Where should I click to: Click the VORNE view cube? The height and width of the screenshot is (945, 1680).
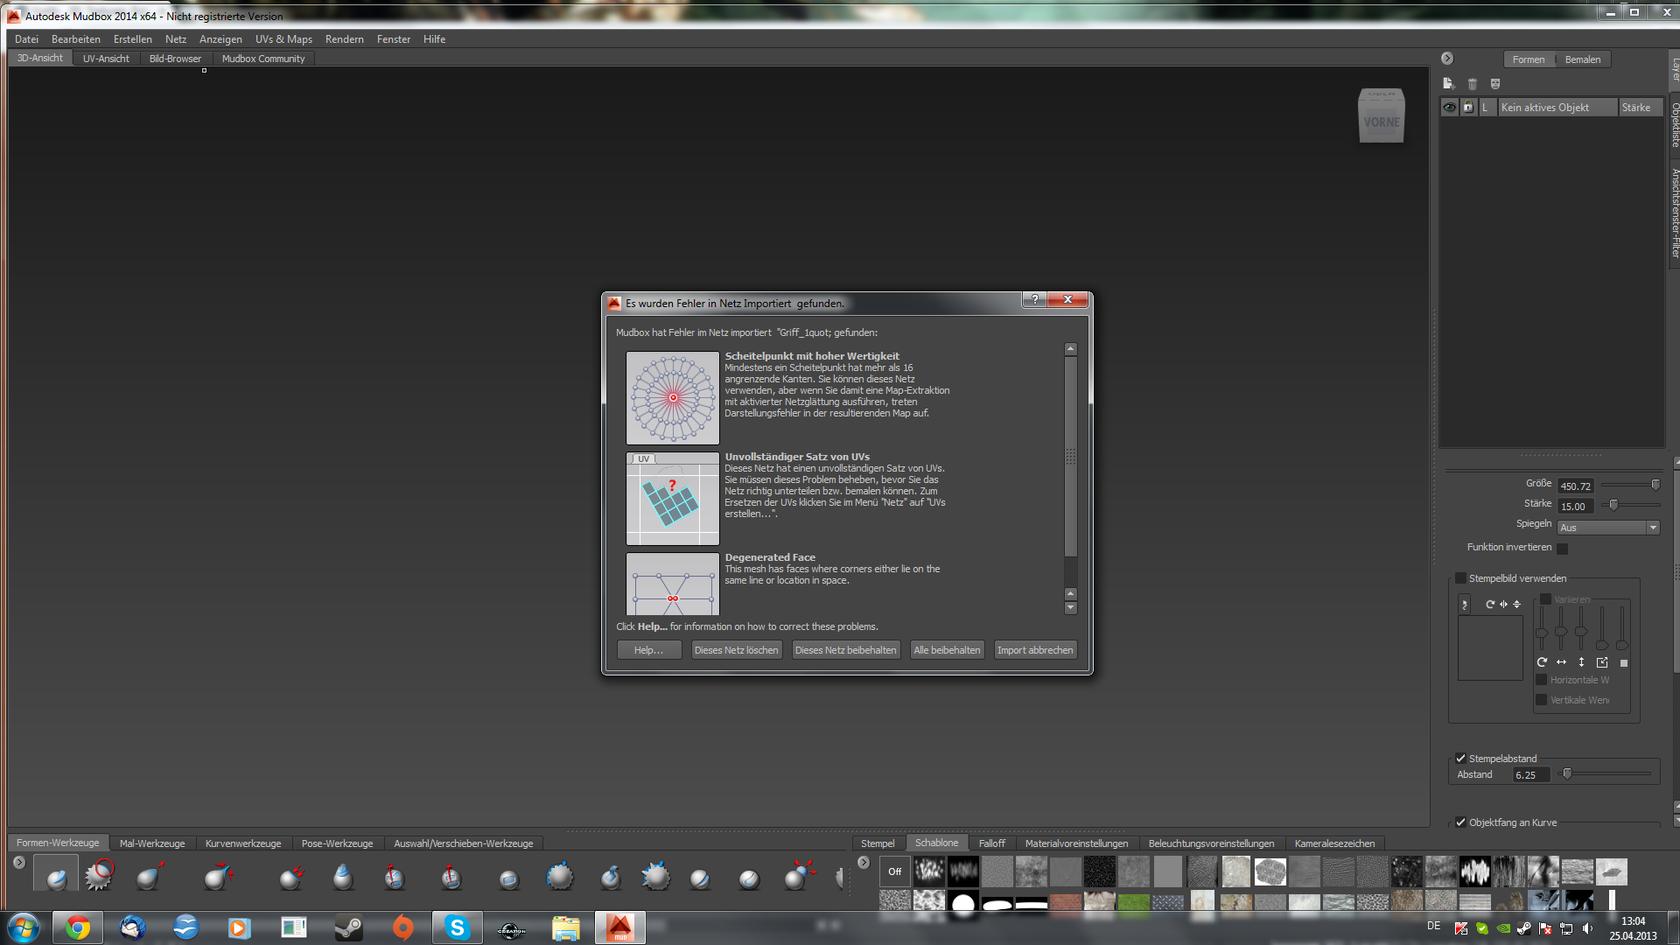click(1381, 118)
